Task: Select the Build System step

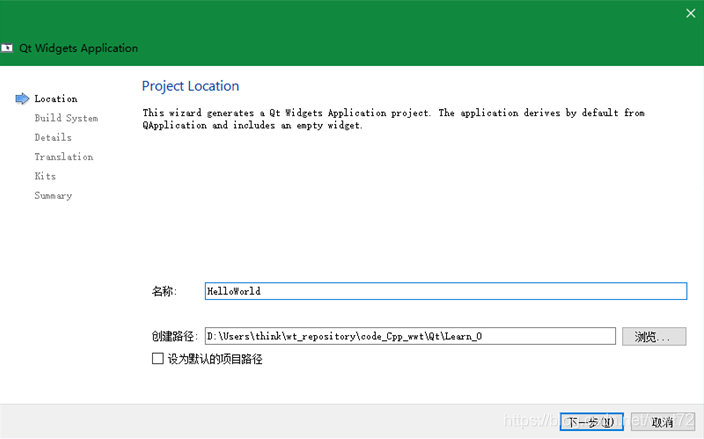Action: (x=66, y=118)
